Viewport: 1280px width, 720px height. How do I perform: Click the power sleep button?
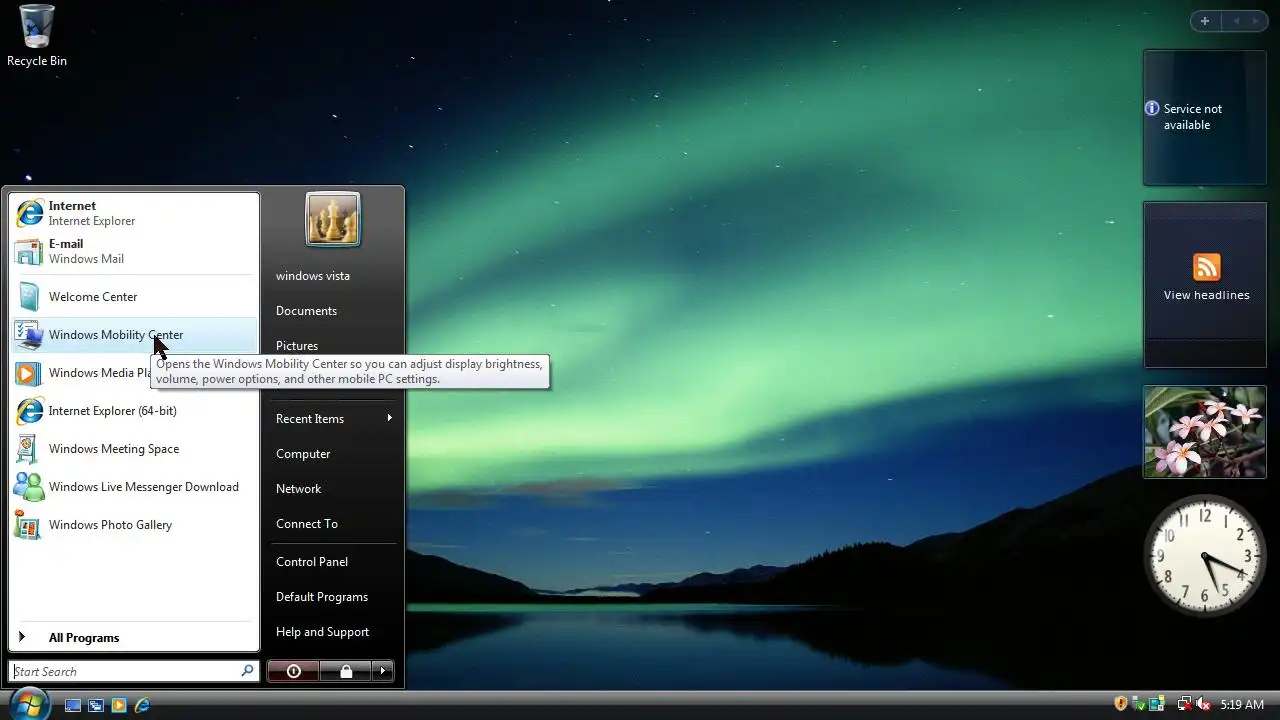(x=294, y=671)
